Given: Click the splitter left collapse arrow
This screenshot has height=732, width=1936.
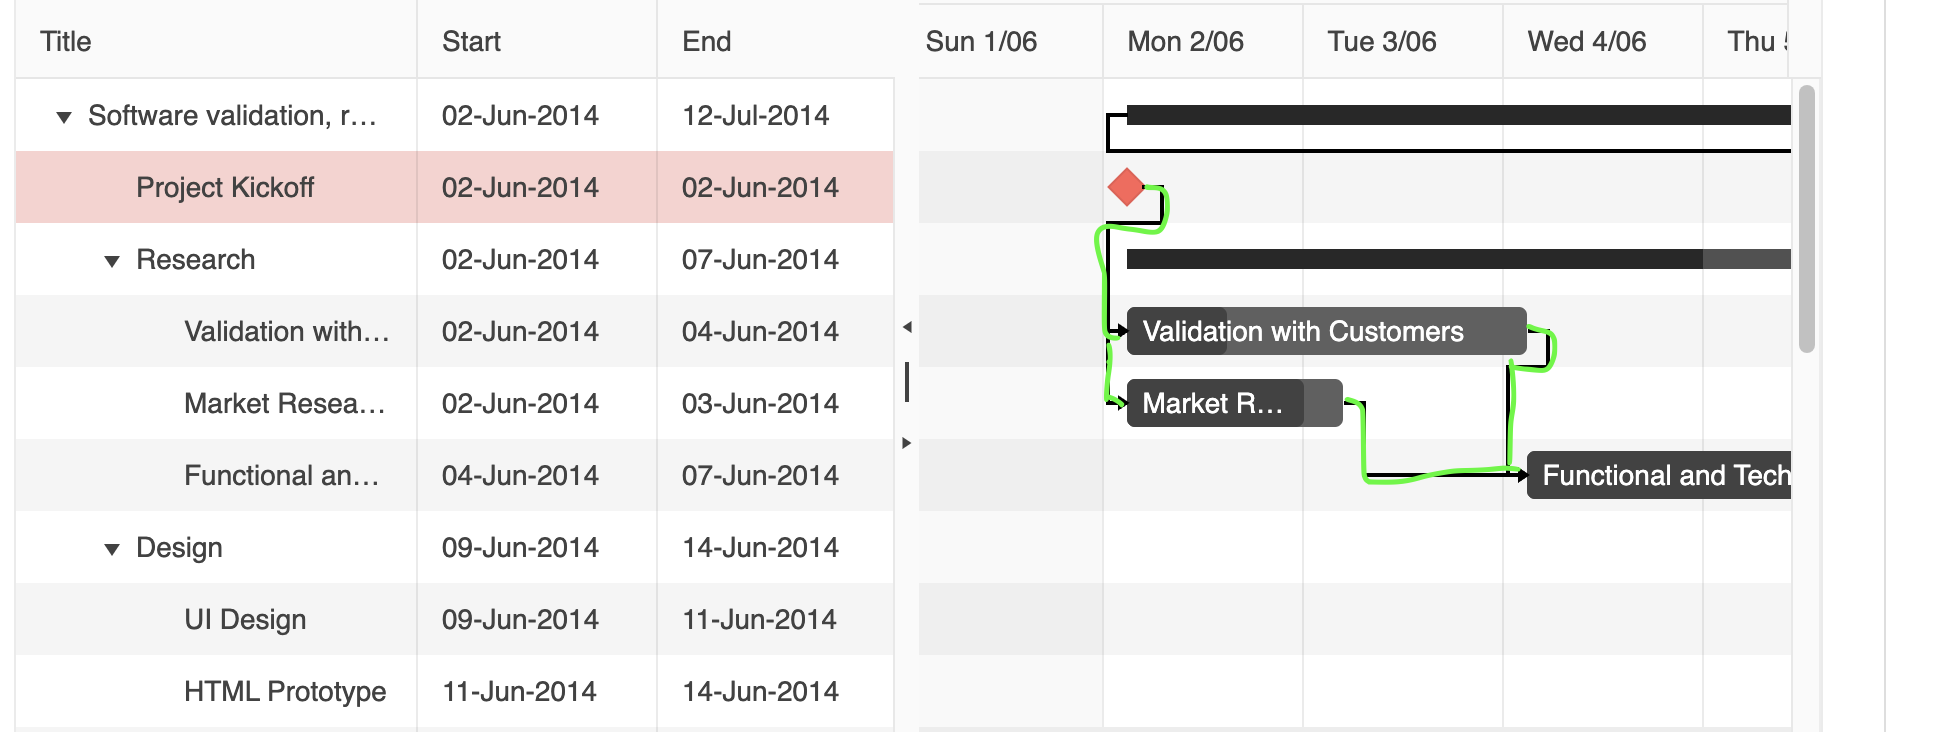Looking at the screenshot, I should coord(907,327).
